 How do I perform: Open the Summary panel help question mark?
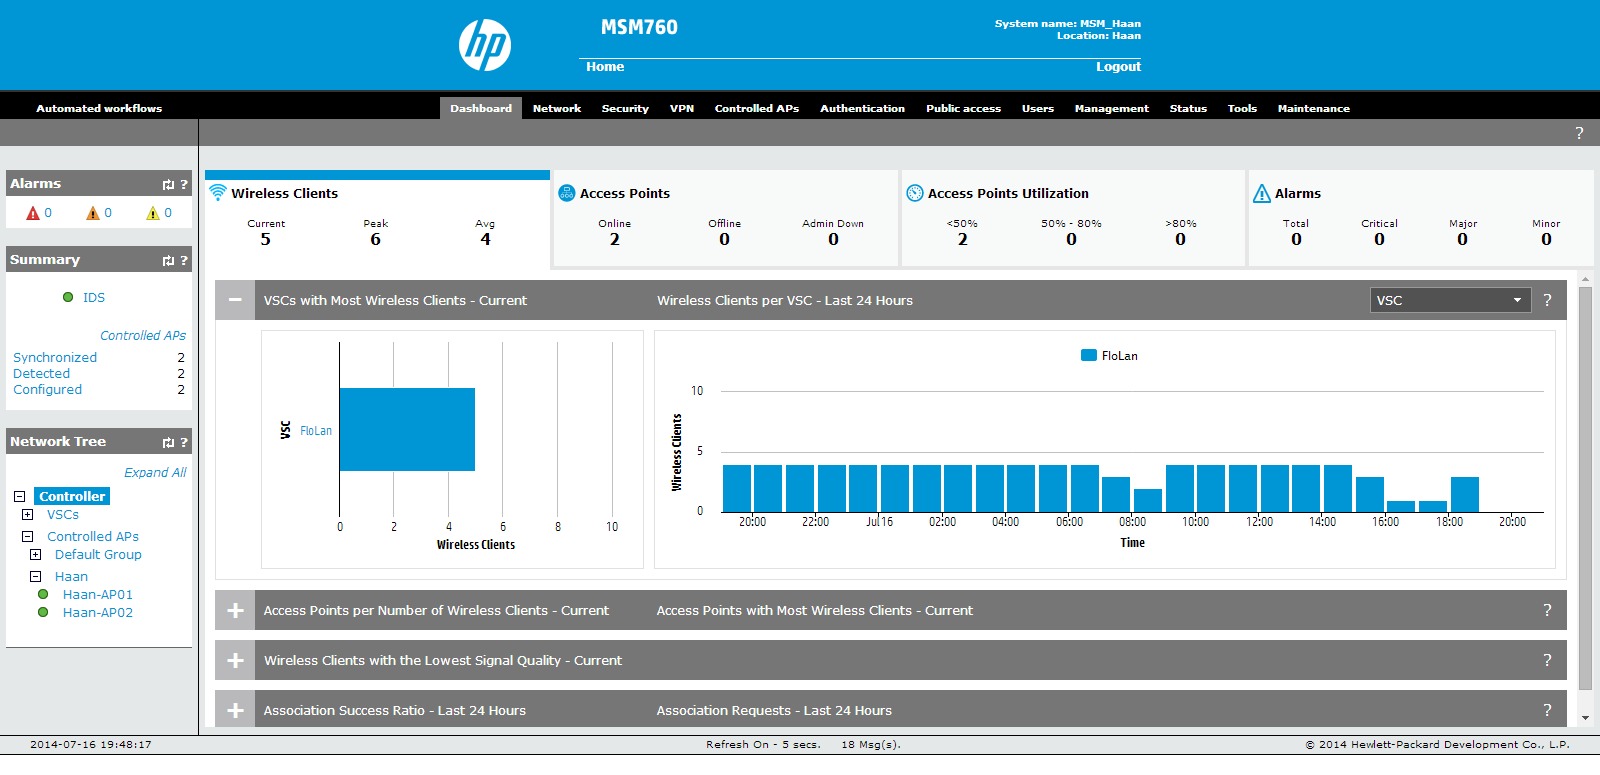pos(183,260)
